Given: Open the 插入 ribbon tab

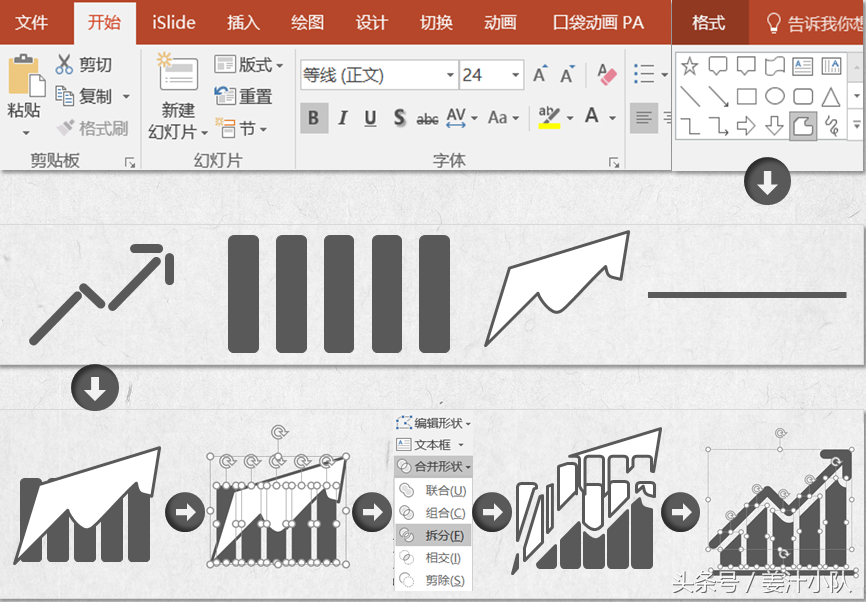Looking at the screenshot, I should pyautogui.click(x=243, y=23).
